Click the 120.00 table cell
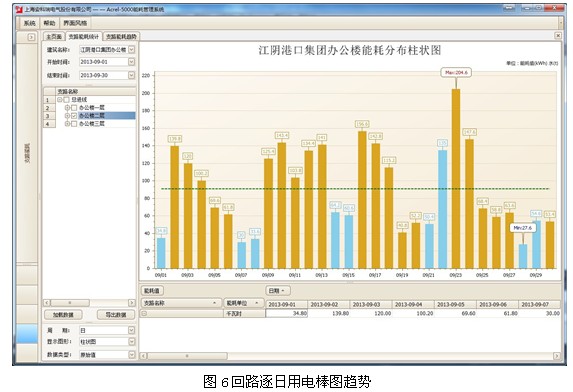Screen dimensions: 573x392 tap(371, 313)
